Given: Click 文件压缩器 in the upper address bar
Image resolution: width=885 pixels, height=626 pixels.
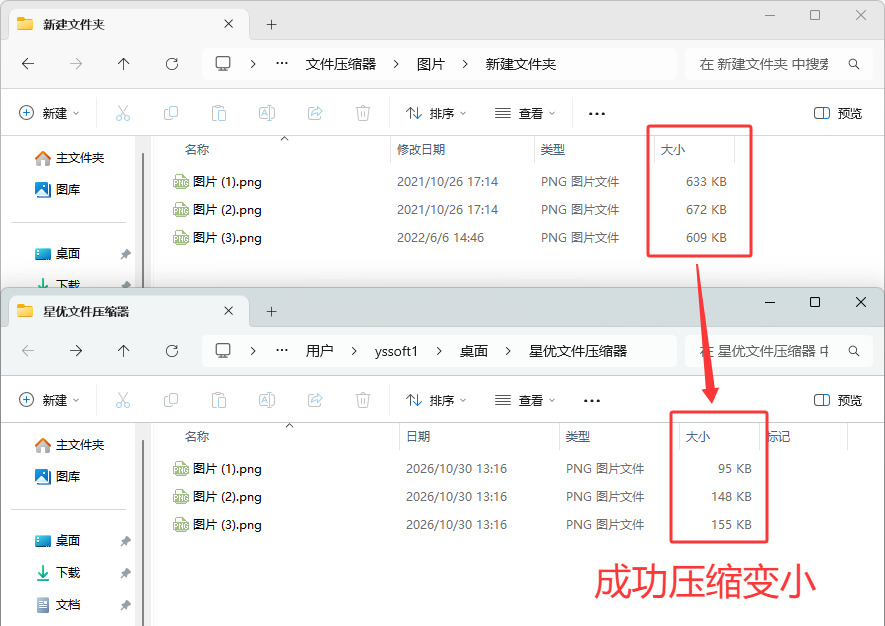Looking at the screenshot, I should 341,64.
